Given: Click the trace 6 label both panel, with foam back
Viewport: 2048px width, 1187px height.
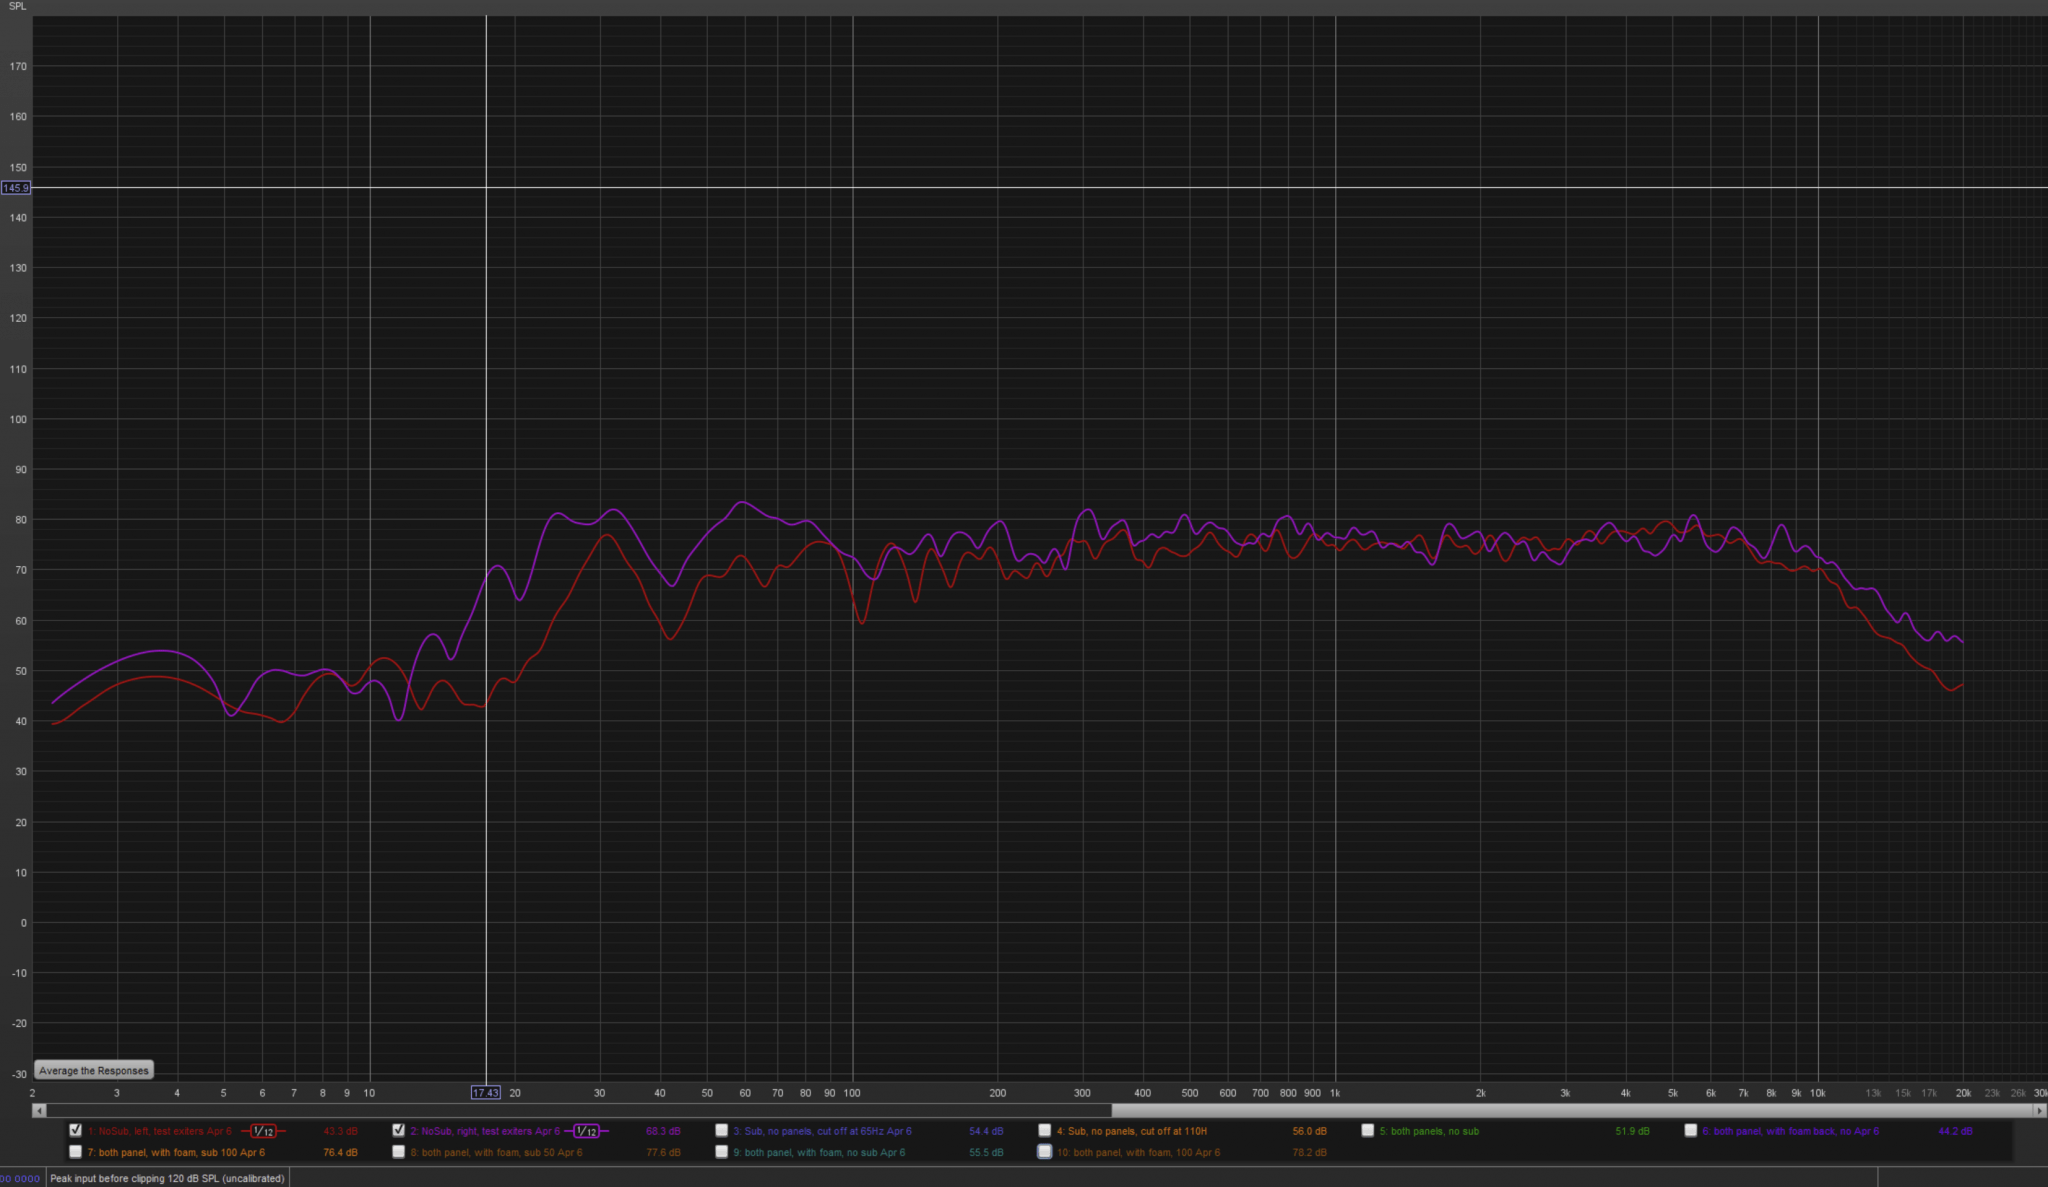Looking at the screenshot, I should click(1790, 1131).
